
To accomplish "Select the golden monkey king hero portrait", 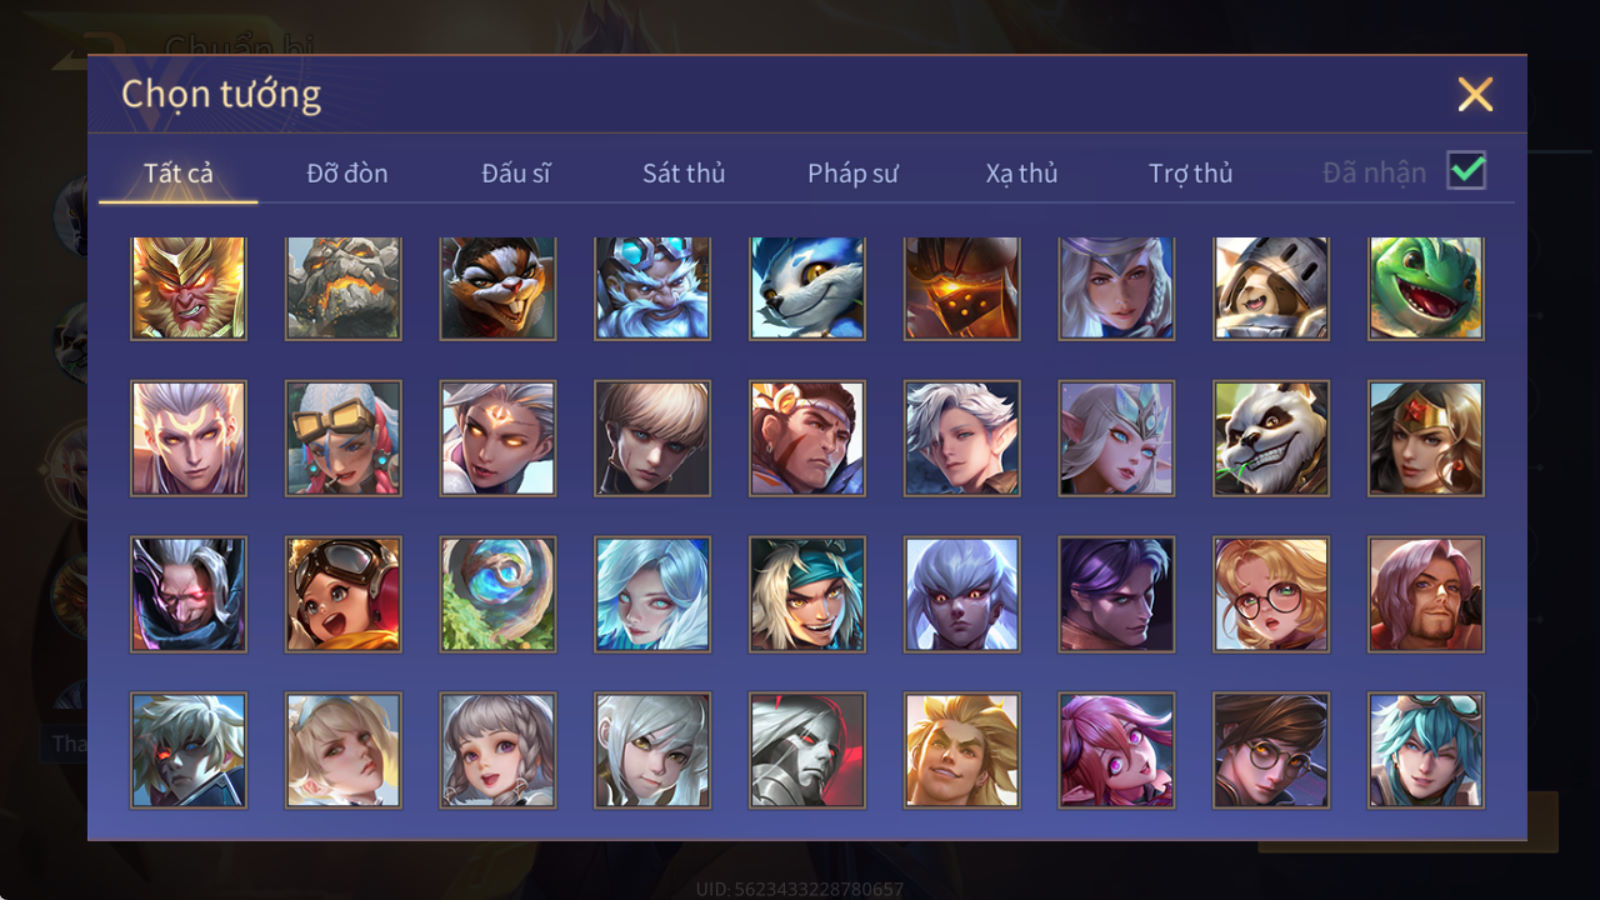I will (x=188, y=288).
